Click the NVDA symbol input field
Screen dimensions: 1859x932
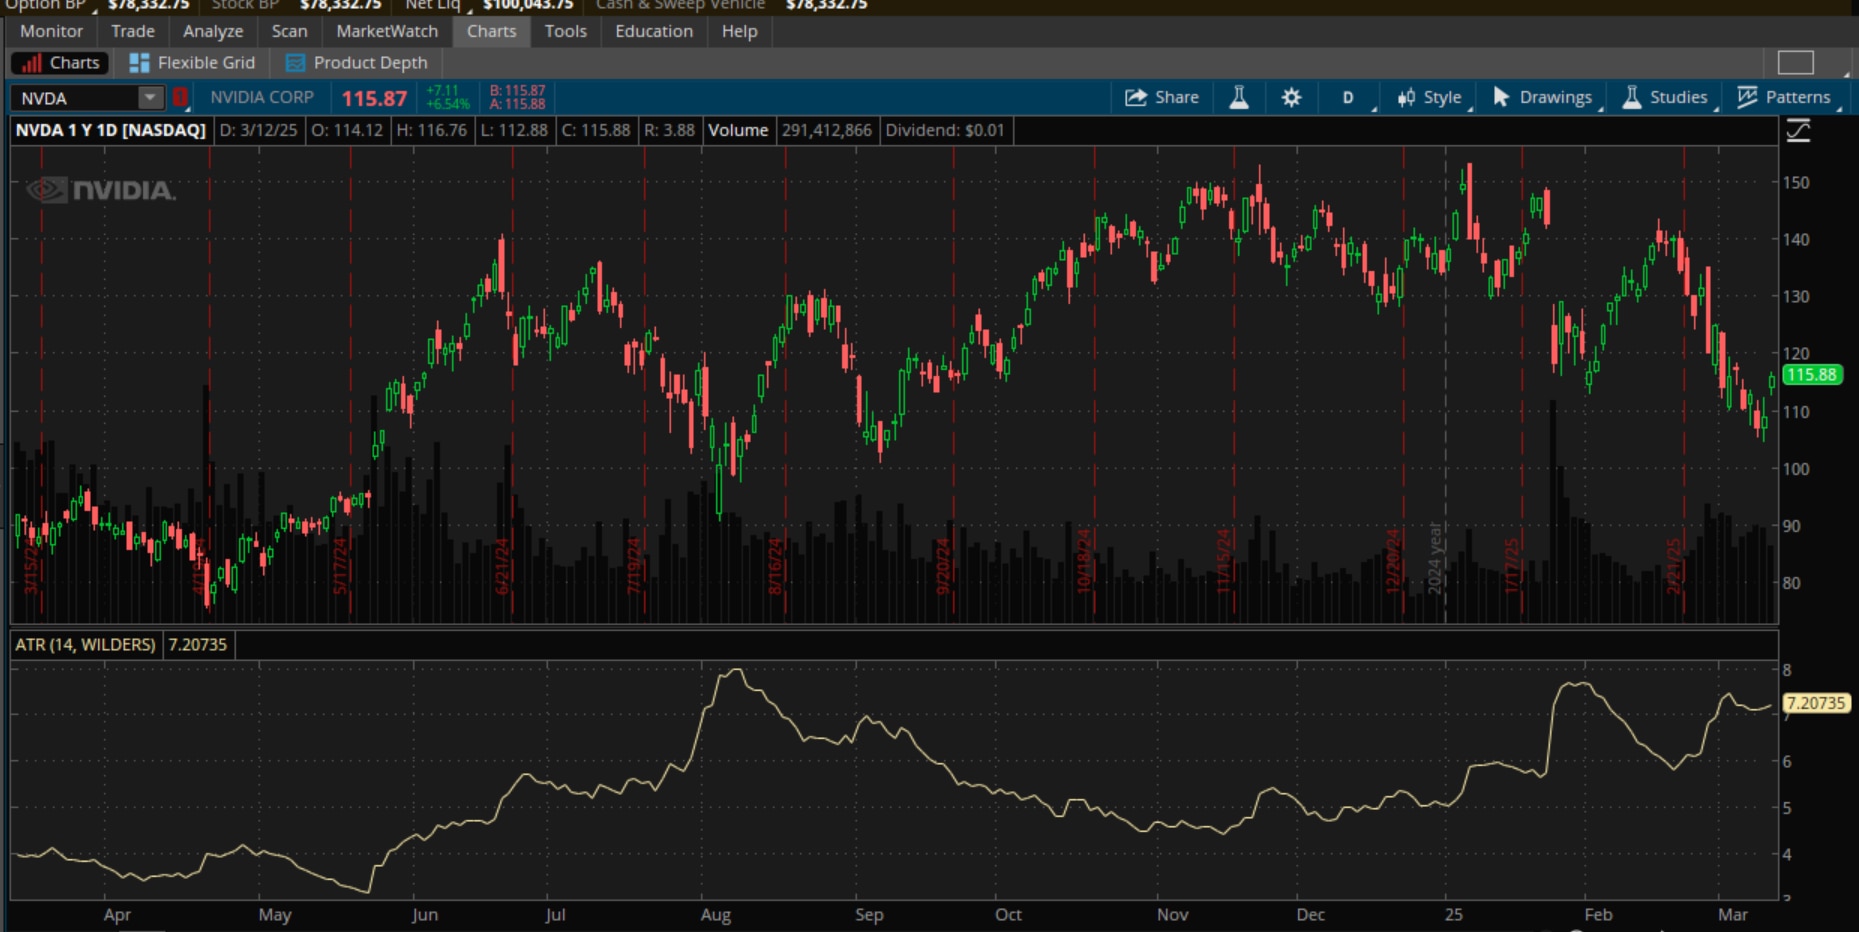click(x=75, y=98)
